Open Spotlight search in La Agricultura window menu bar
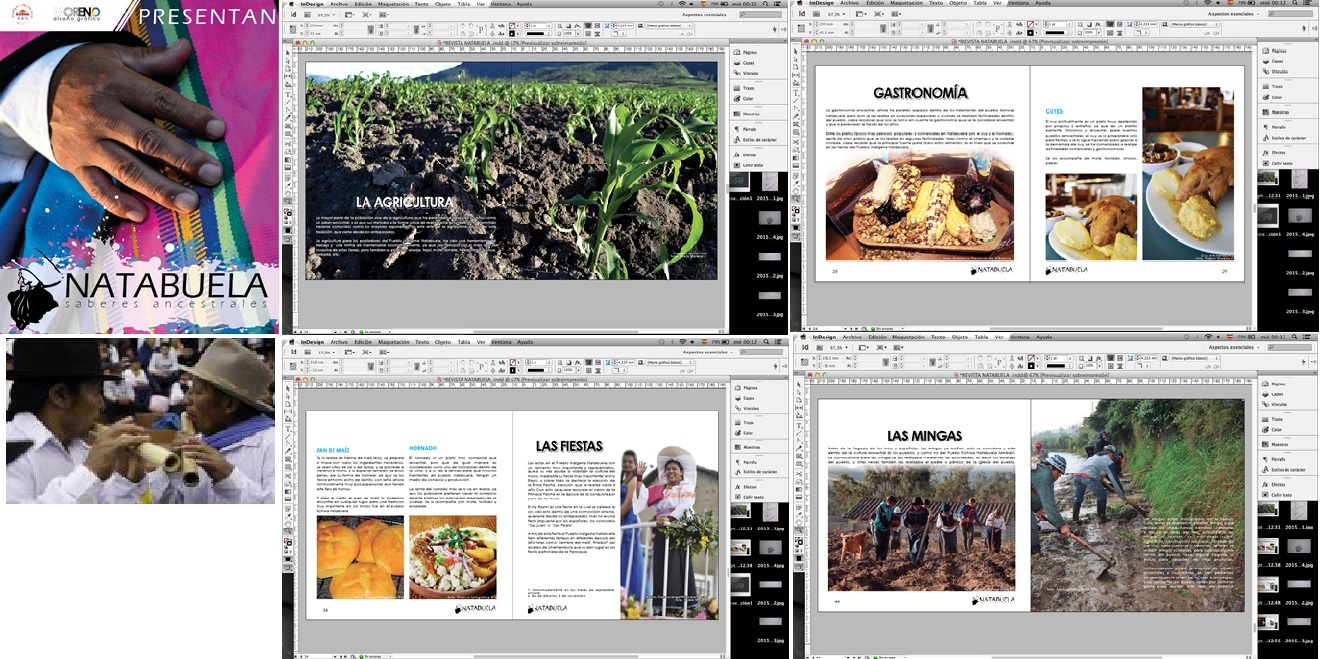 pos(765,4)
